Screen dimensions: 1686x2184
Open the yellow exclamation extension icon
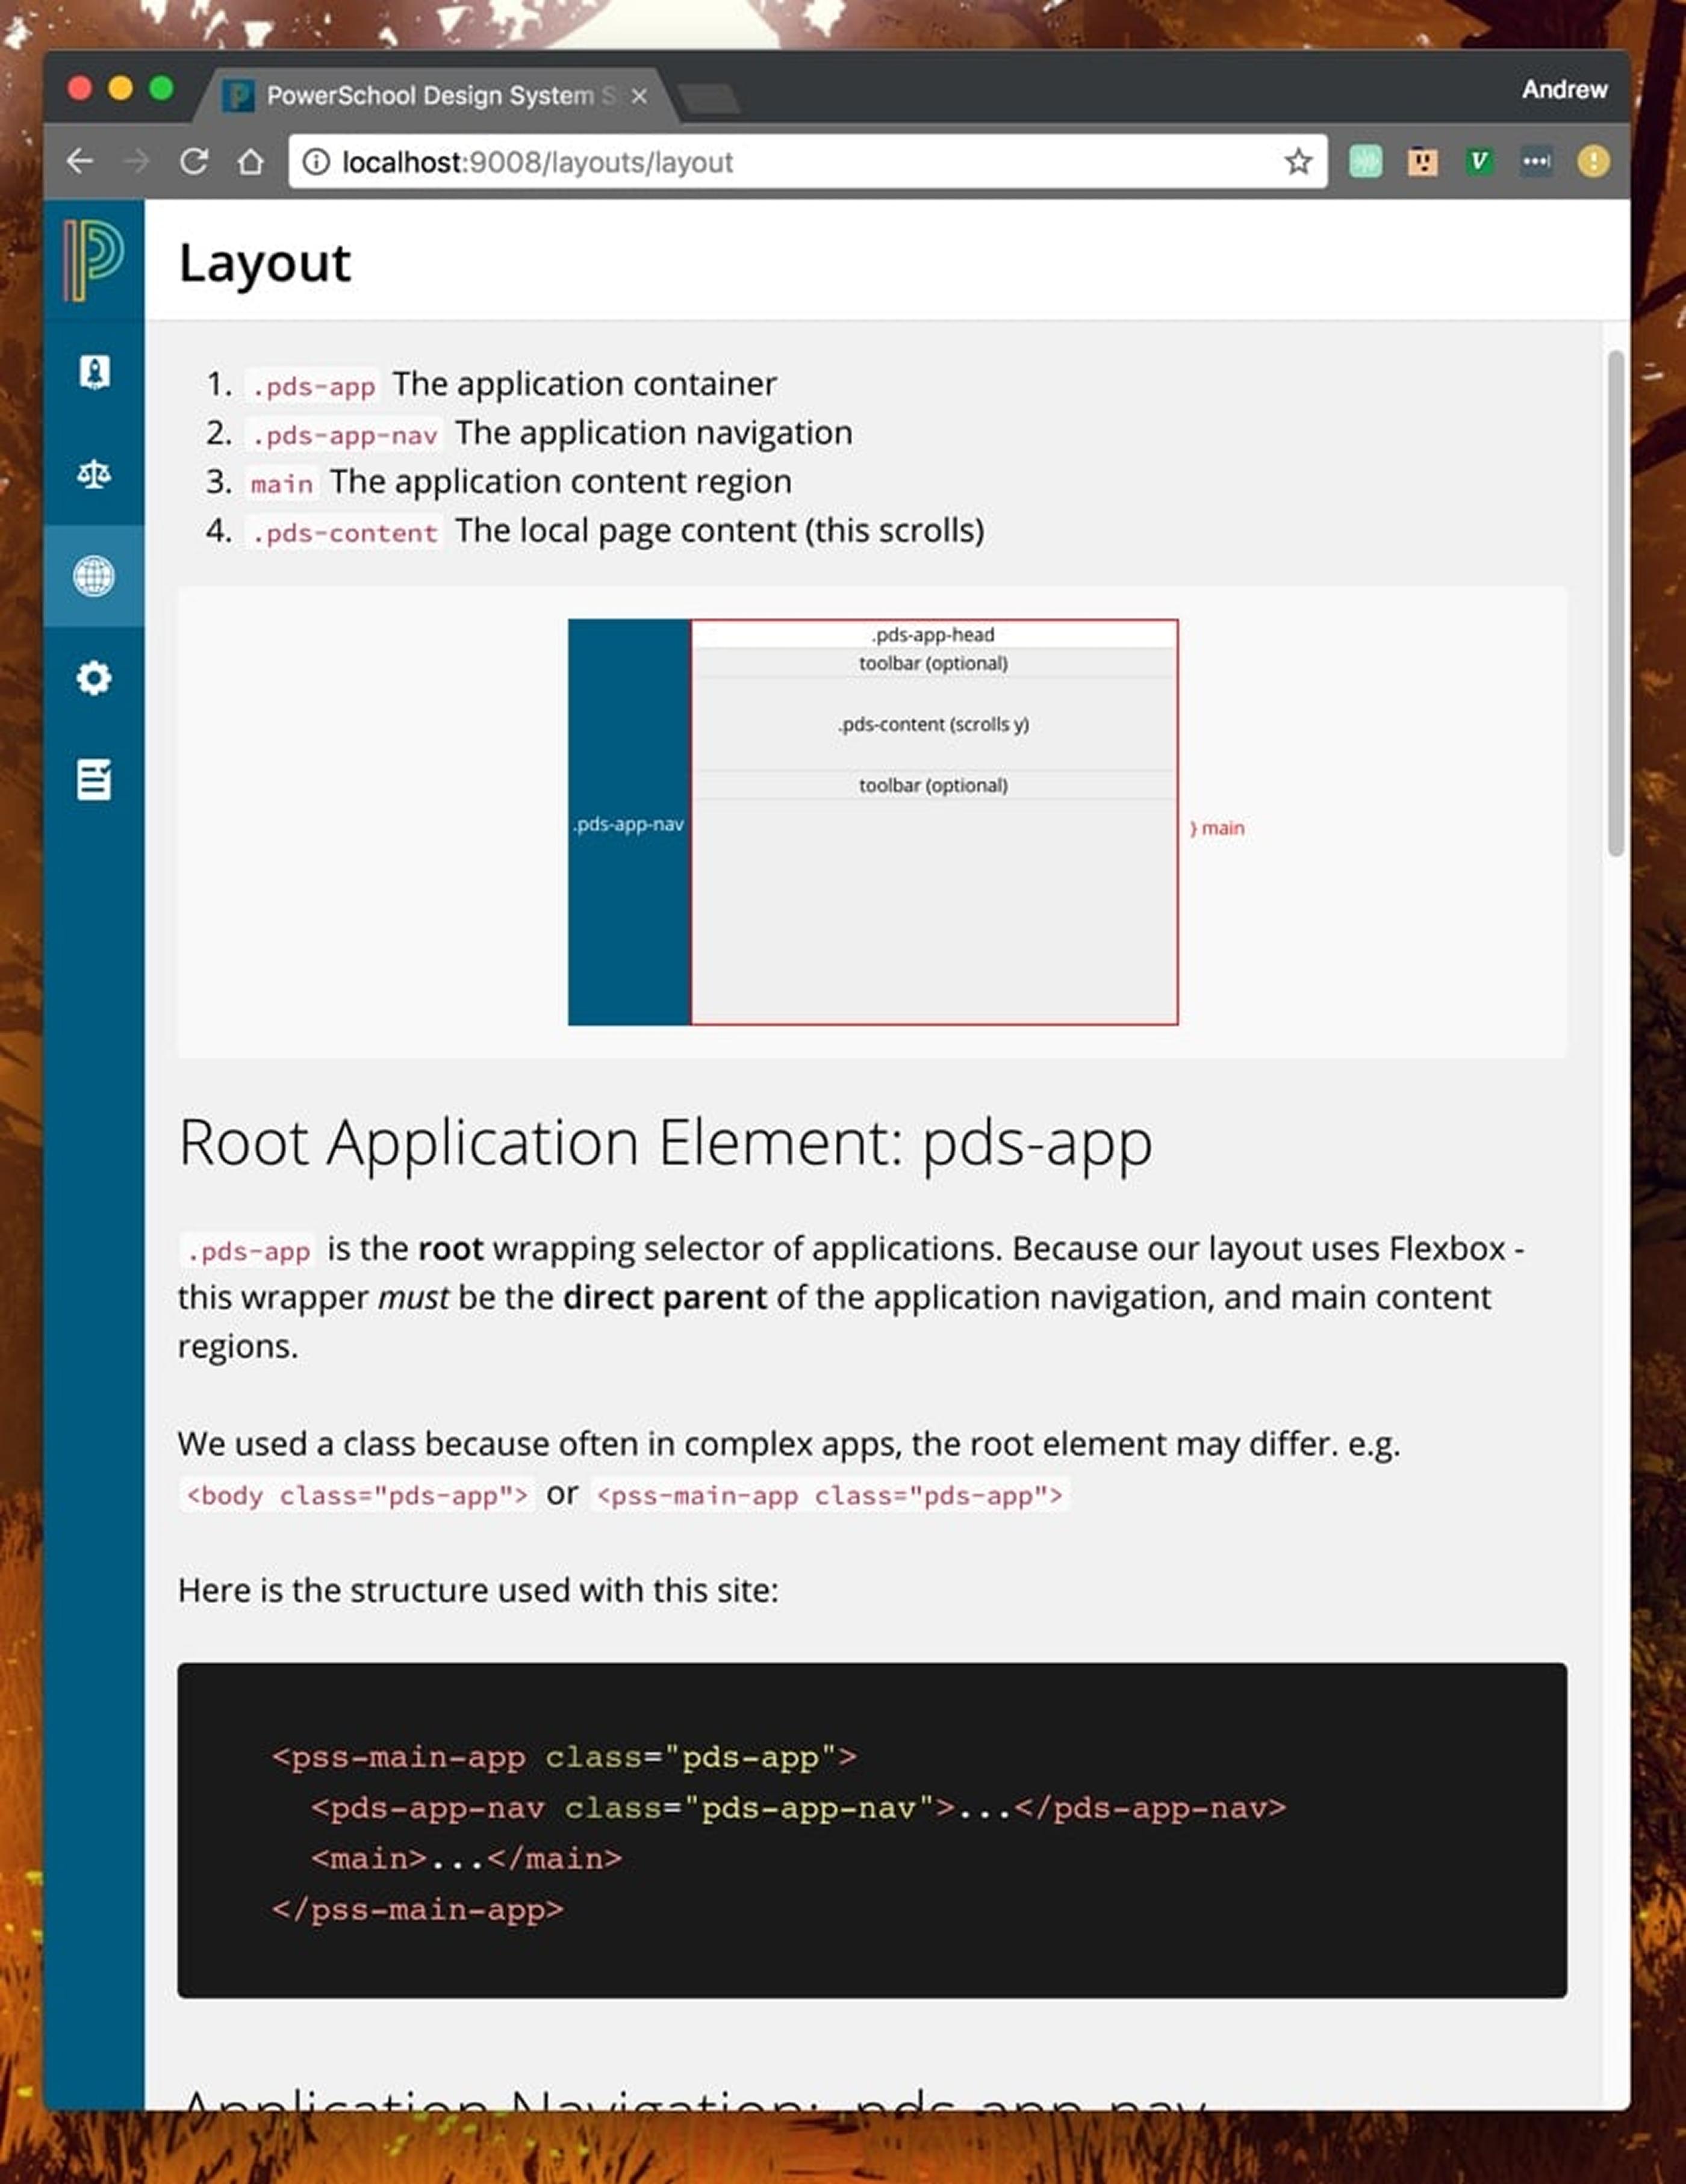(x=1594, y=161)
